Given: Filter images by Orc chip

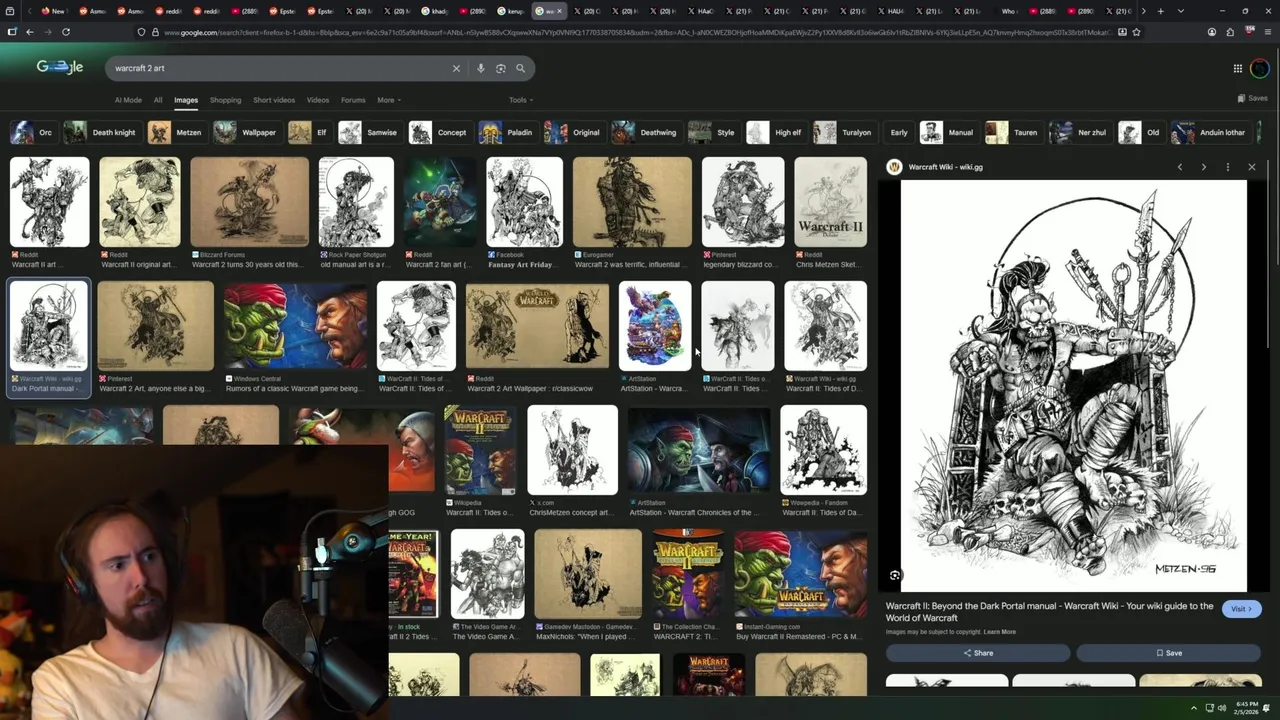Looking at the screenshot, I should pos(33,132).
